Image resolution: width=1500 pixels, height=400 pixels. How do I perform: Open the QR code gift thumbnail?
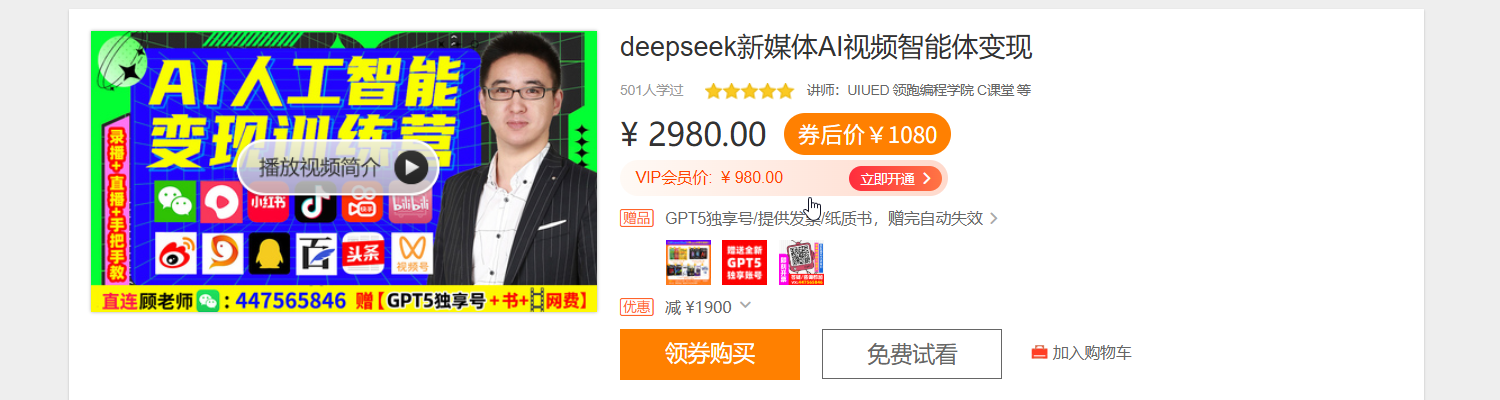[801, 263]
